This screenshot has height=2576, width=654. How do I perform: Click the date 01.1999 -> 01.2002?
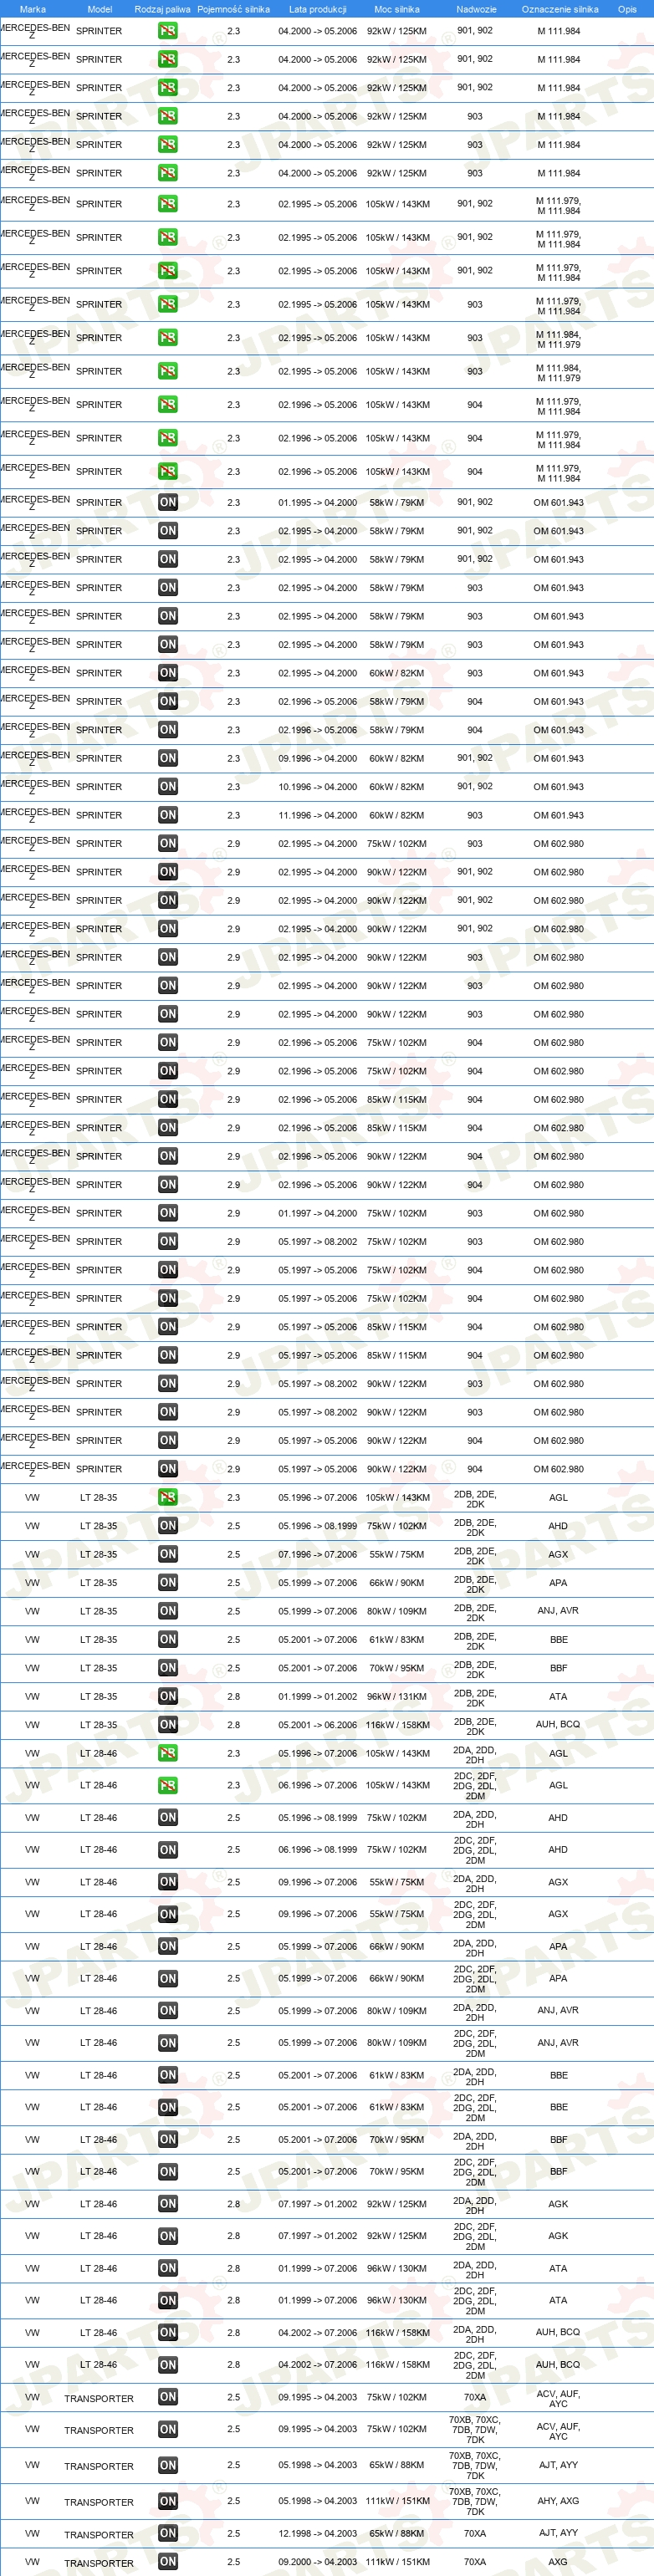click(317, 1697)
